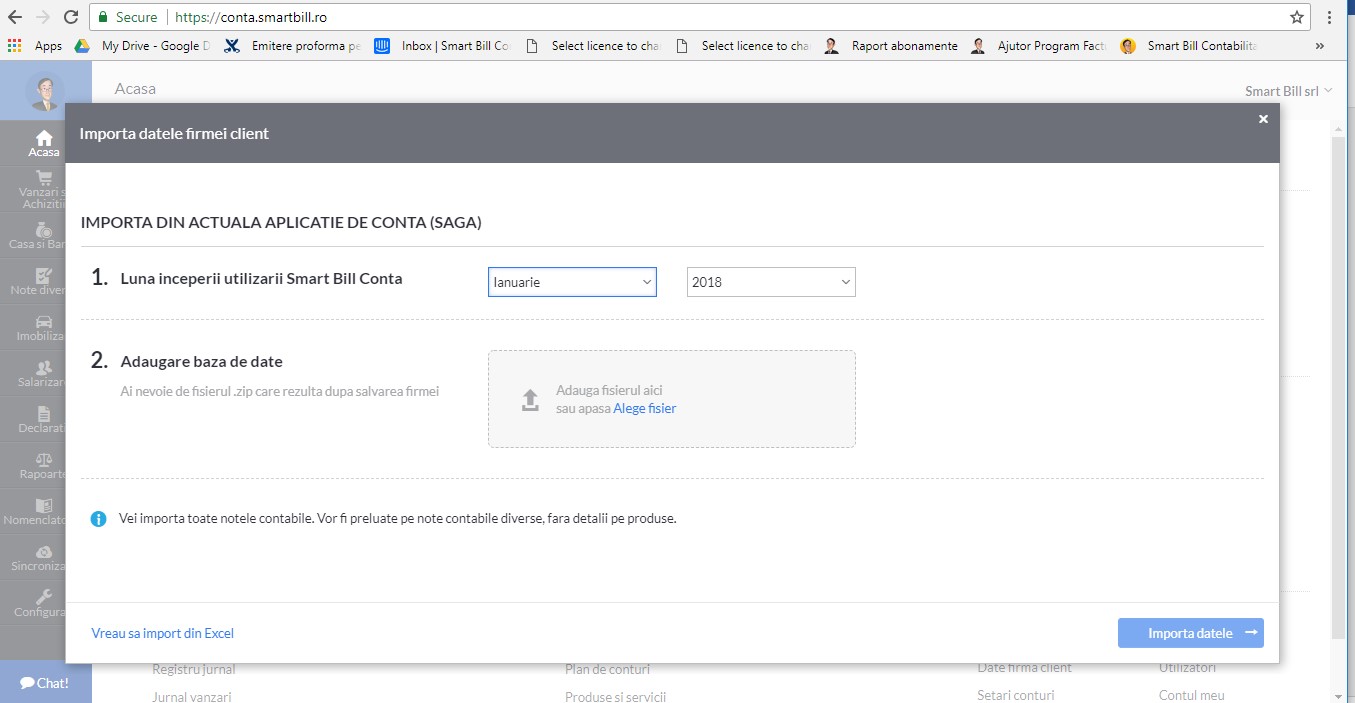Screen dimensions: 1355x703
Task: Click the user avatar in sidebar
Action: (x=45, y=92)
